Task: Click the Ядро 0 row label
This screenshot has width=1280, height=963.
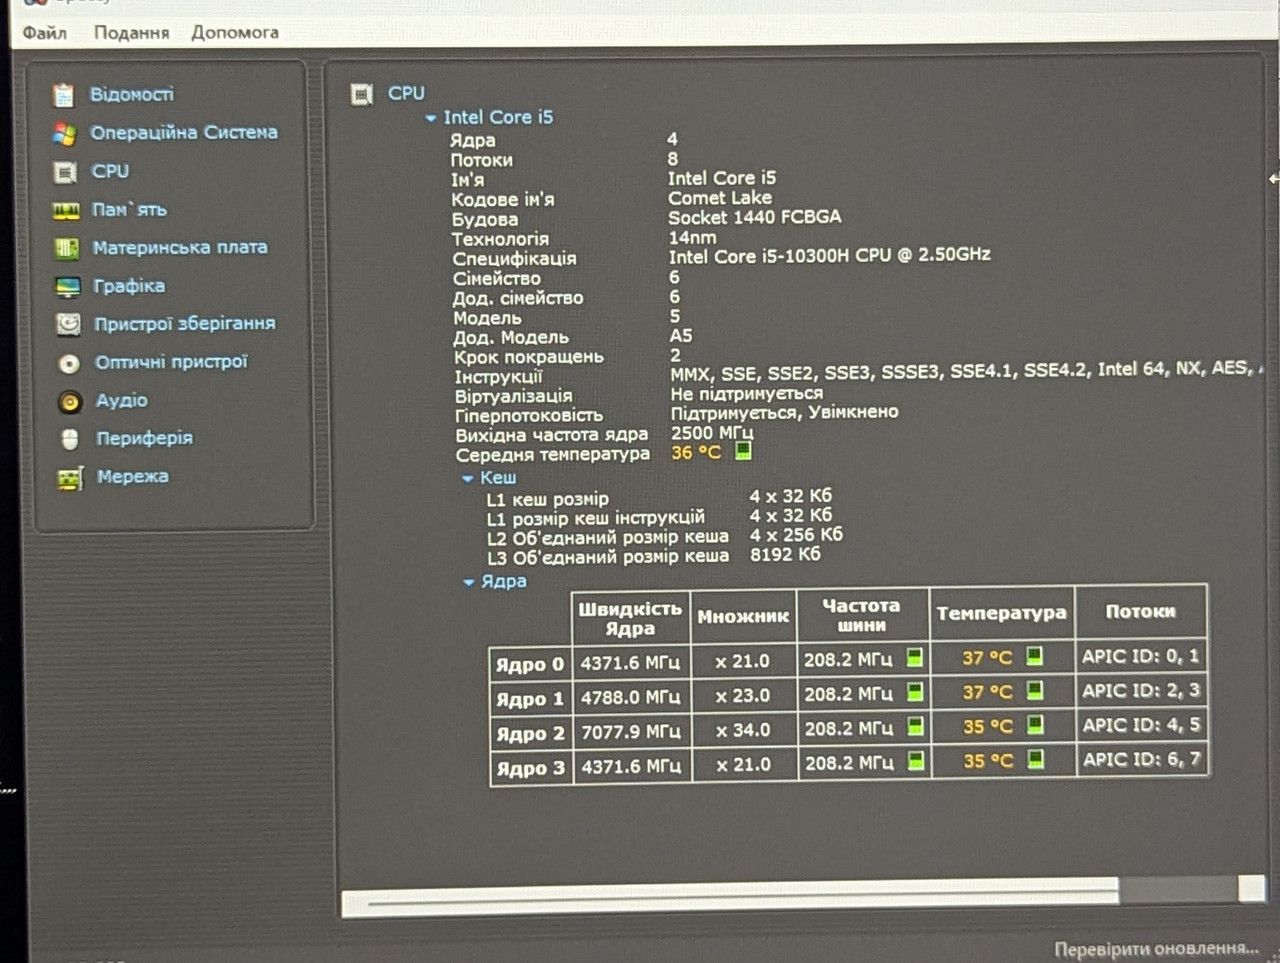Action: pos(530,664)
